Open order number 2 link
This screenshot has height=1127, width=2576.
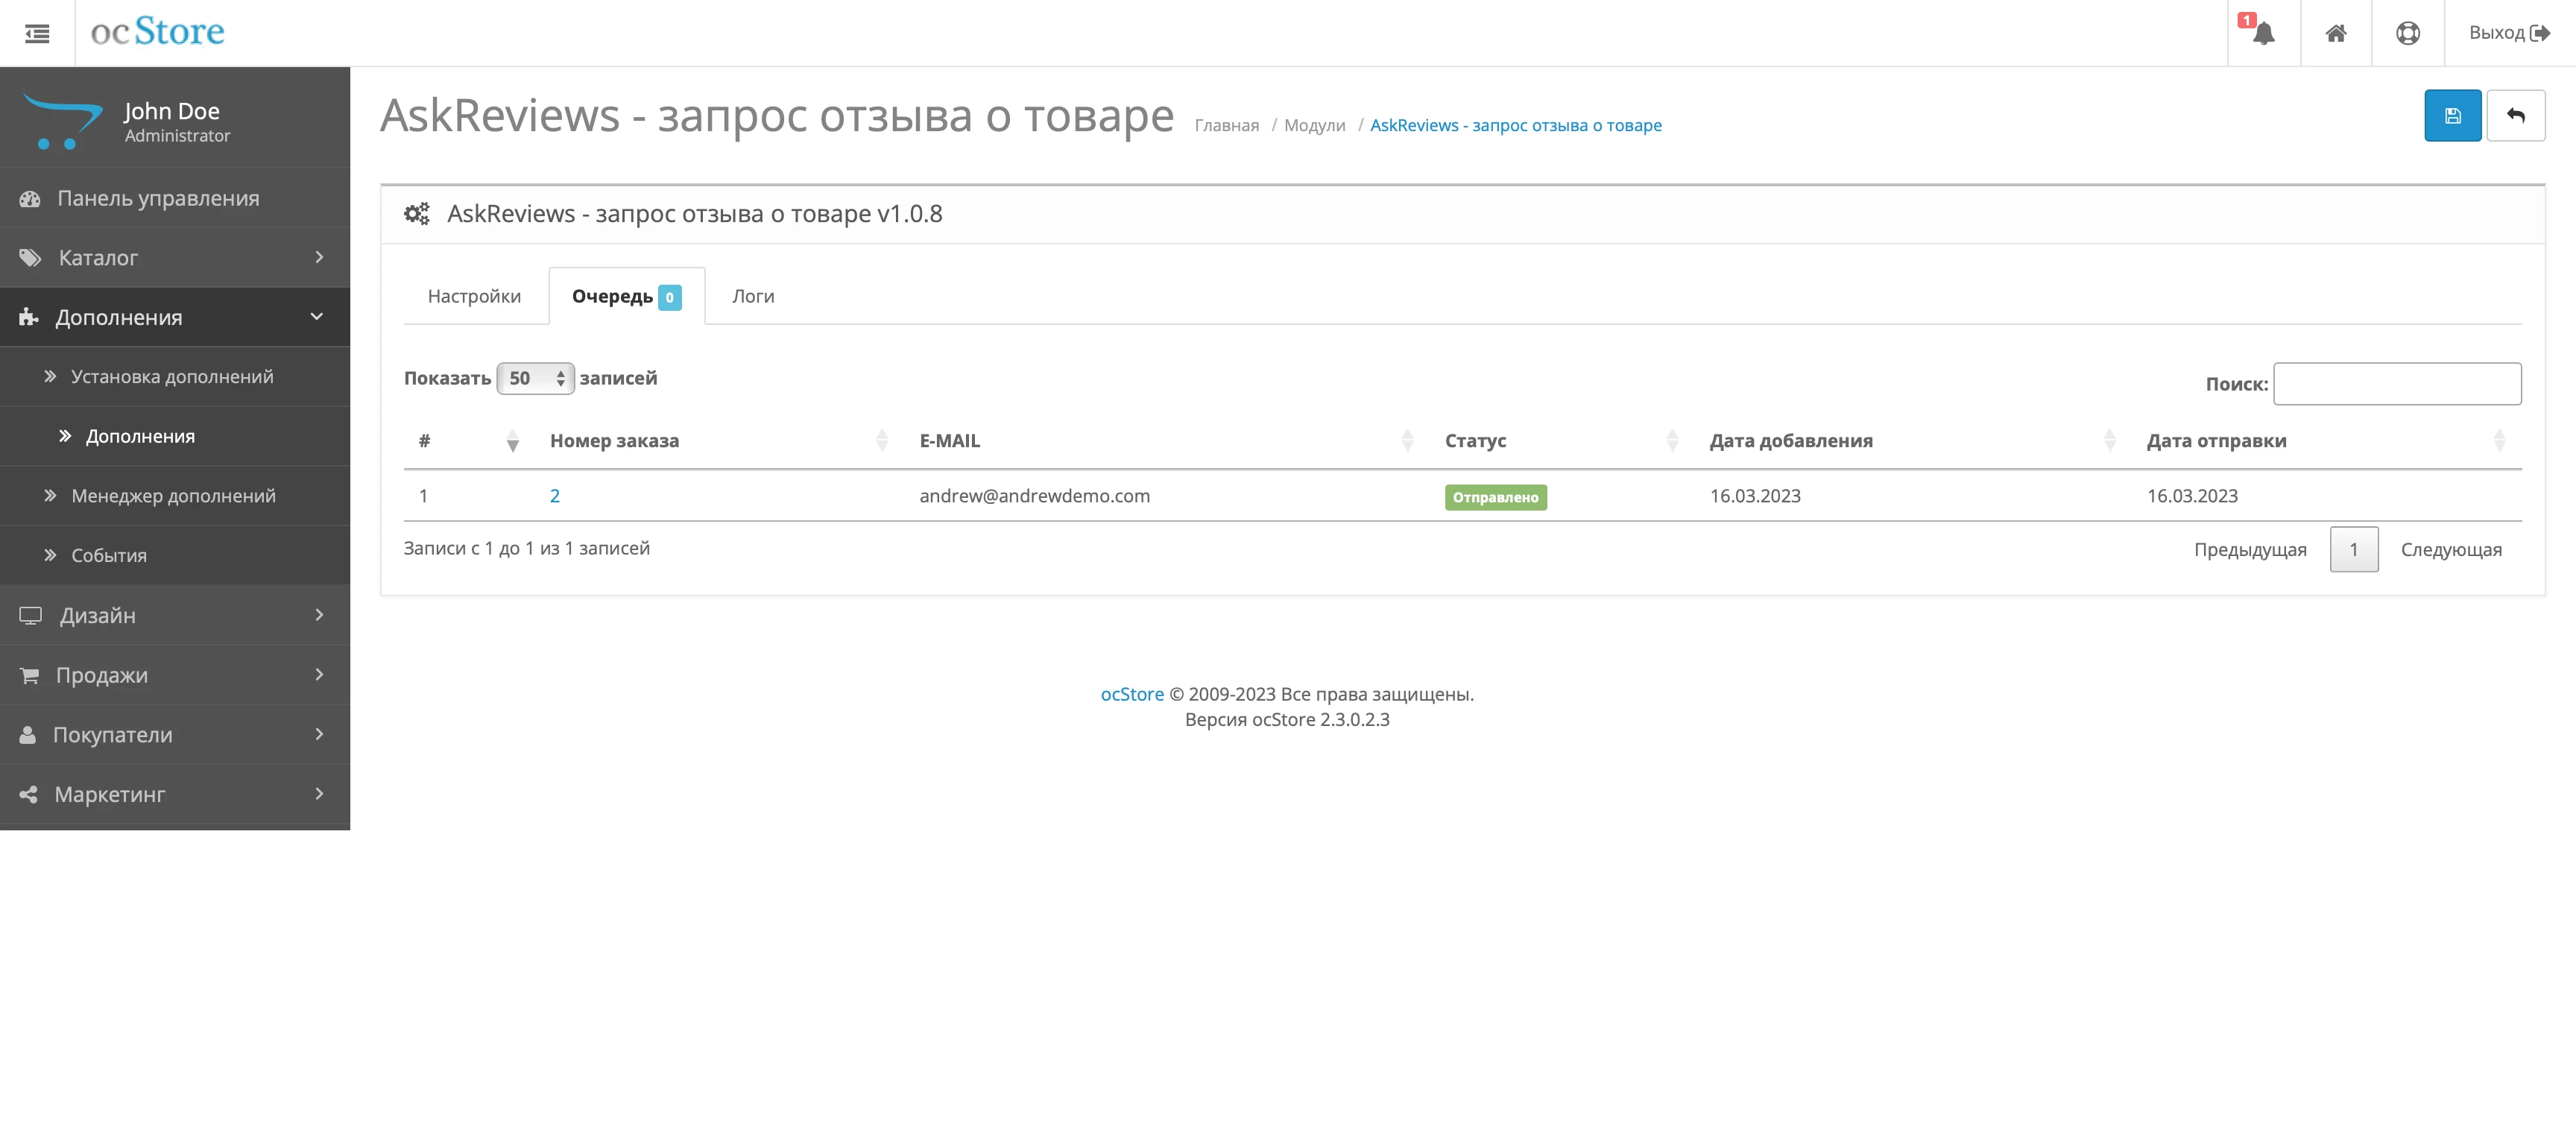coord(555,496)
